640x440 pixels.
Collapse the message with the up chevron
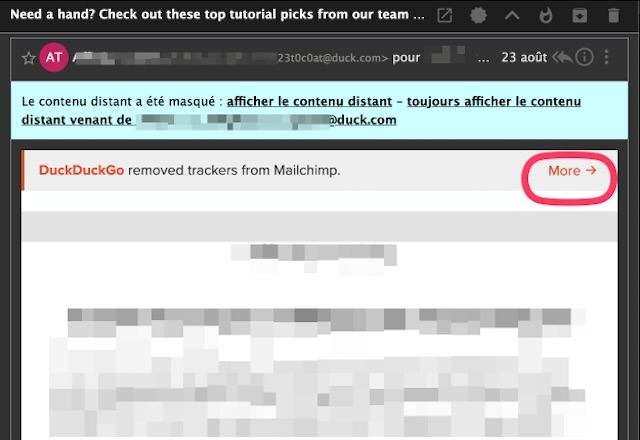(511, 16)
